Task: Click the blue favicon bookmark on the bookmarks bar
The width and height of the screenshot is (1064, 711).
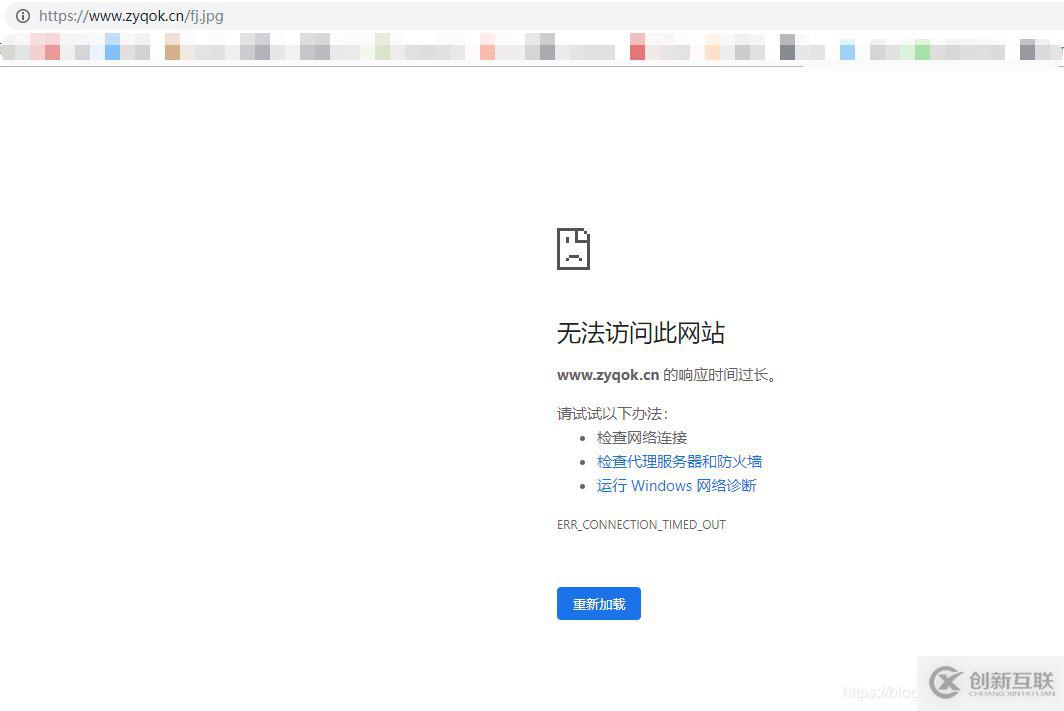Action: [112, 47]
